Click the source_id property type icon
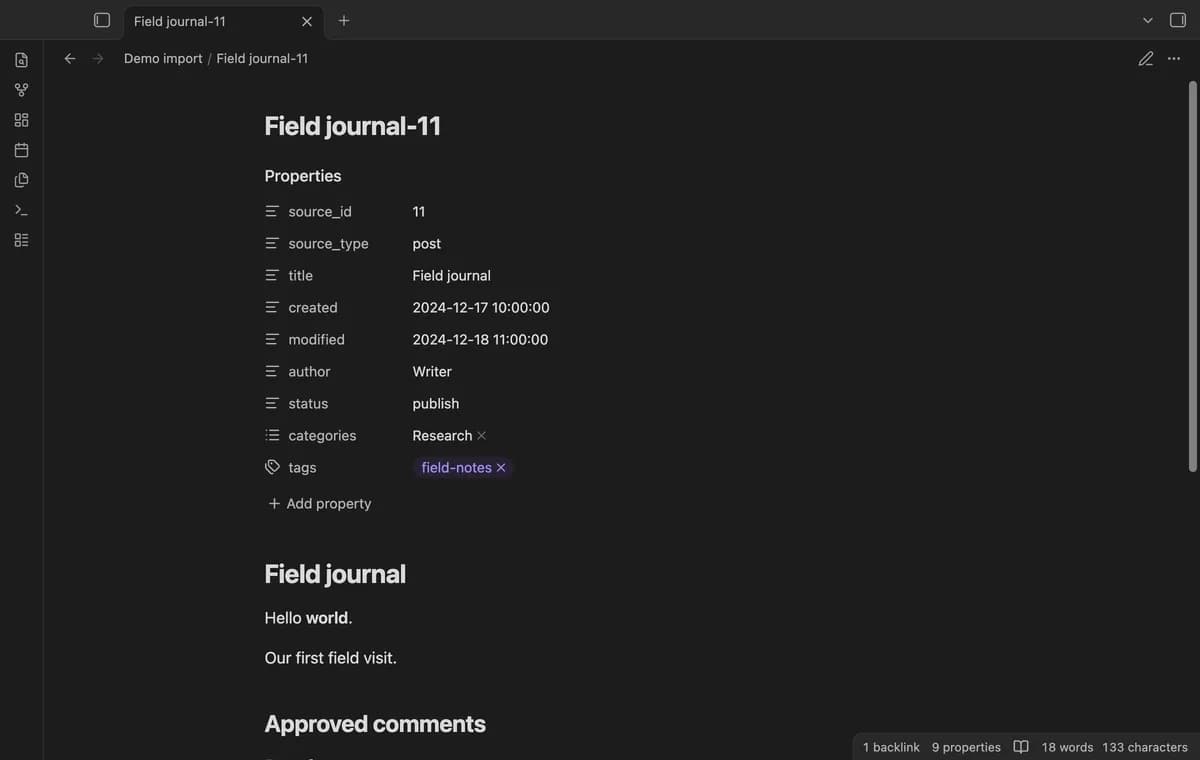Screen dimensions: 1200x760 [x=272, y=212]
